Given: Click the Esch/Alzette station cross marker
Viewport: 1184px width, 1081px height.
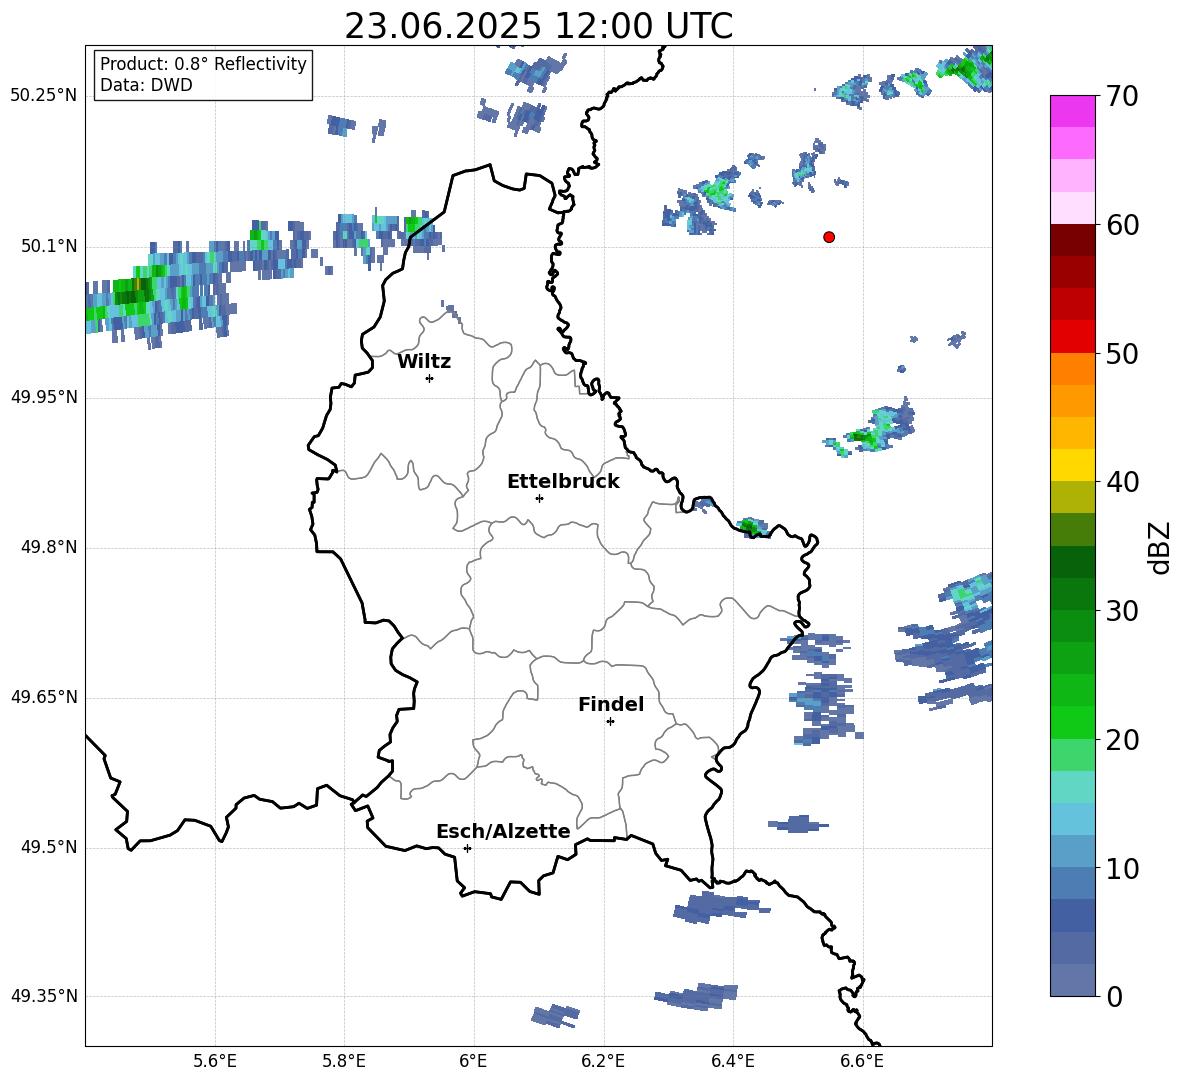Looking at the screenshot, I should click(x=467, y=848).
